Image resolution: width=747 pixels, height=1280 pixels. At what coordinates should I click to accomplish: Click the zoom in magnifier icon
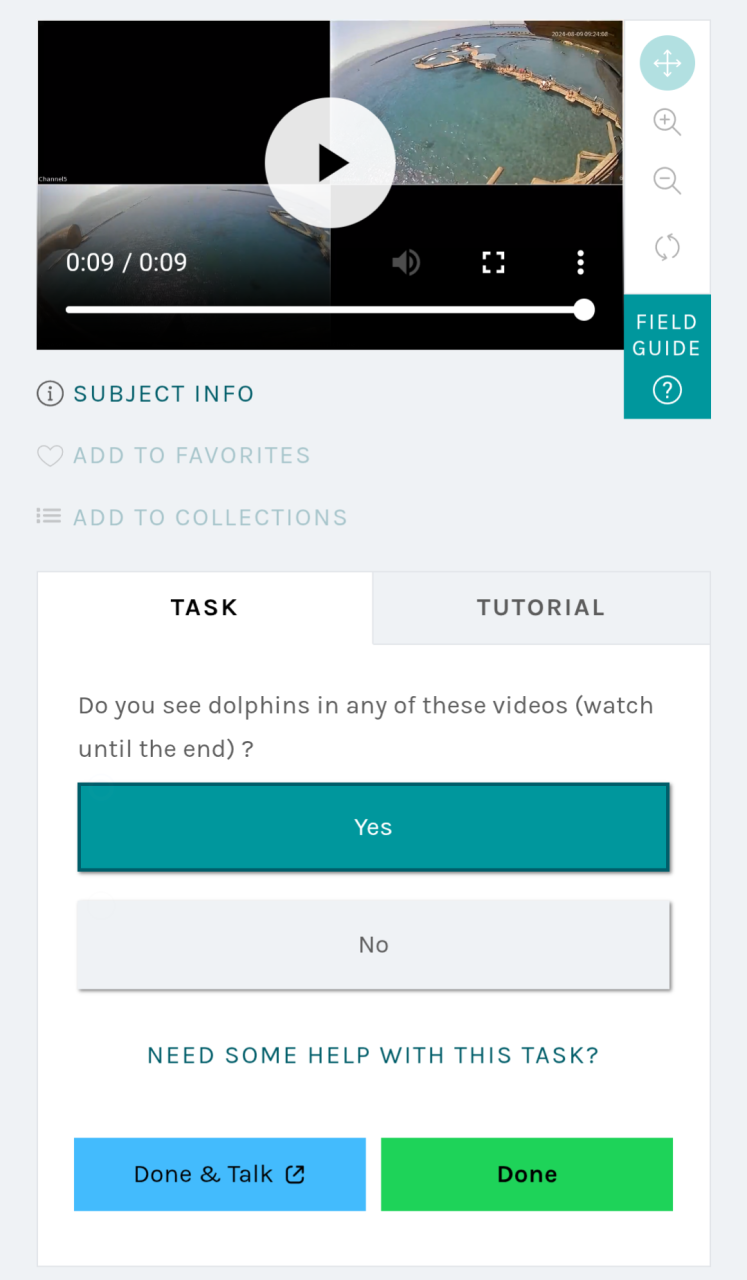667,122
